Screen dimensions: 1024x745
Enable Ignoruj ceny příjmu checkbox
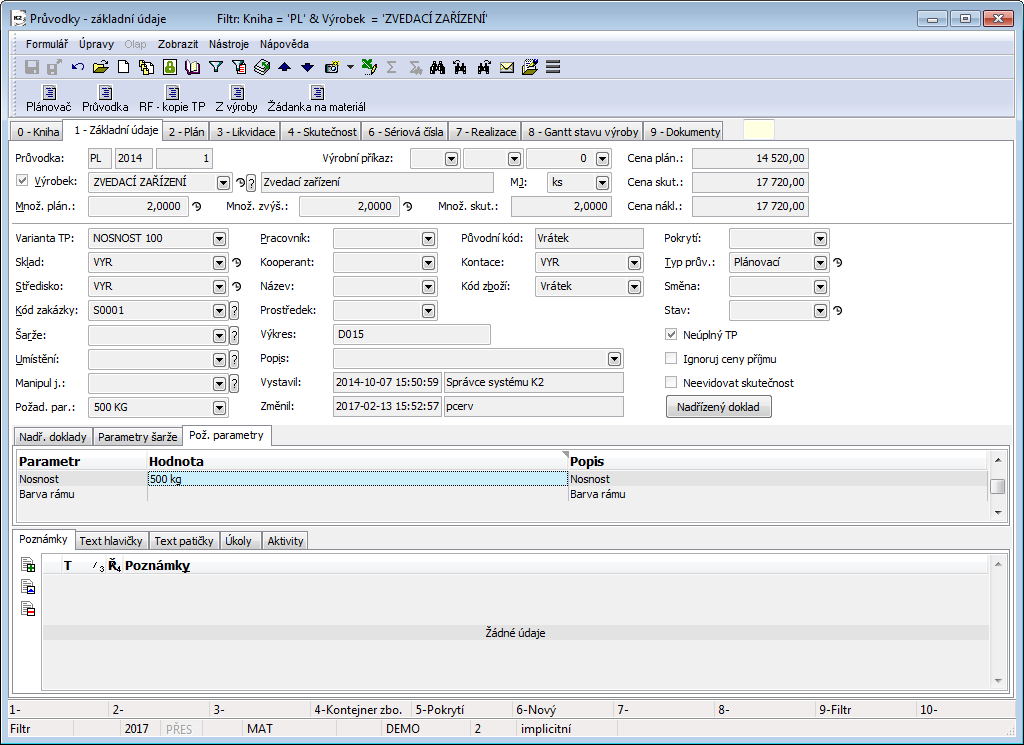click(x=672, y=358)
